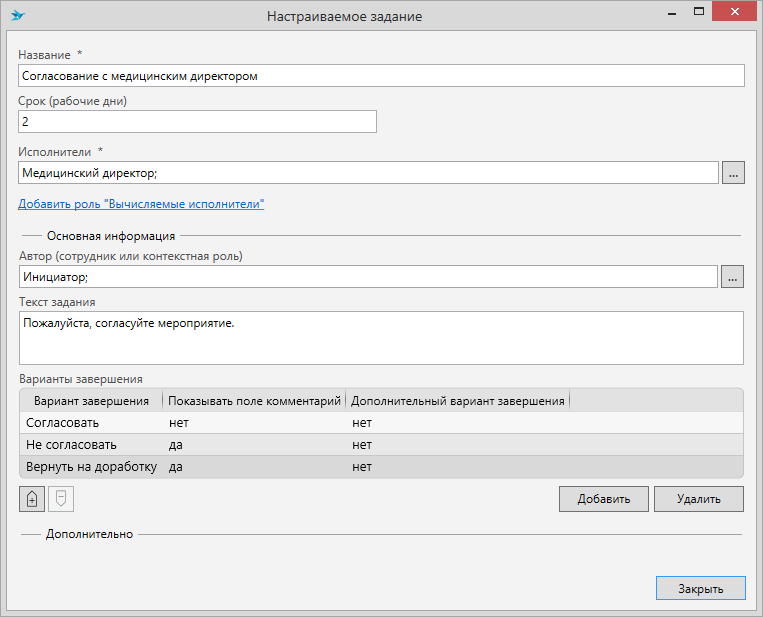Click the Срок (рабочие дни) field
The image size is (763, 617).
(x=197, y=122)
